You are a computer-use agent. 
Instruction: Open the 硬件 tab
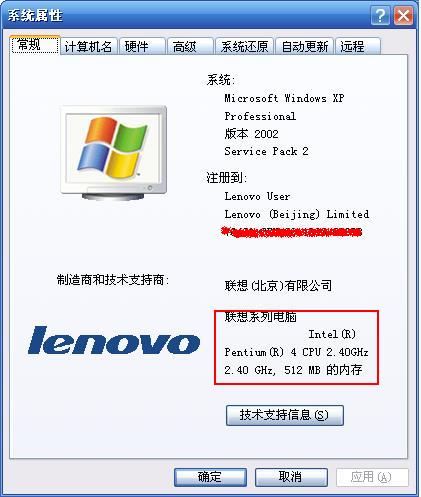[142, 46]
